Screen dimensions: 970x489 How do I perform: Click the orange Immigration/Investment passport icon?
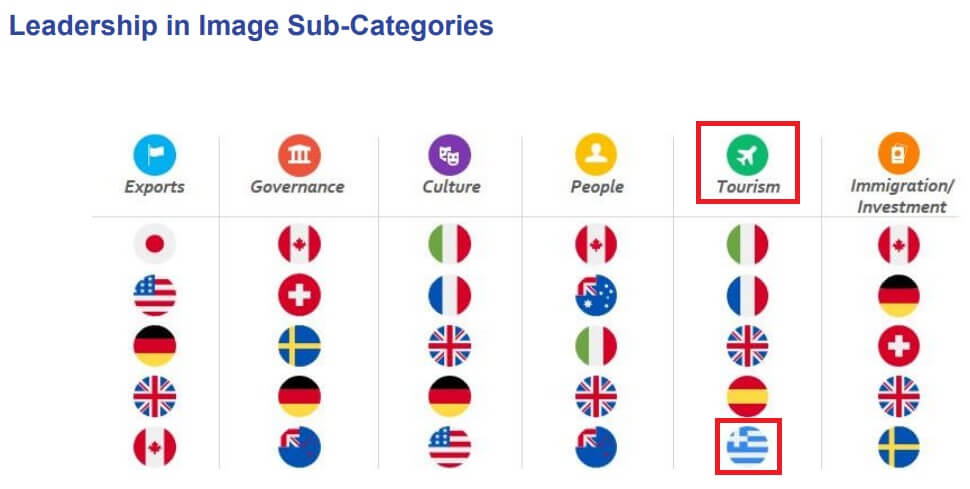point(898,155)
